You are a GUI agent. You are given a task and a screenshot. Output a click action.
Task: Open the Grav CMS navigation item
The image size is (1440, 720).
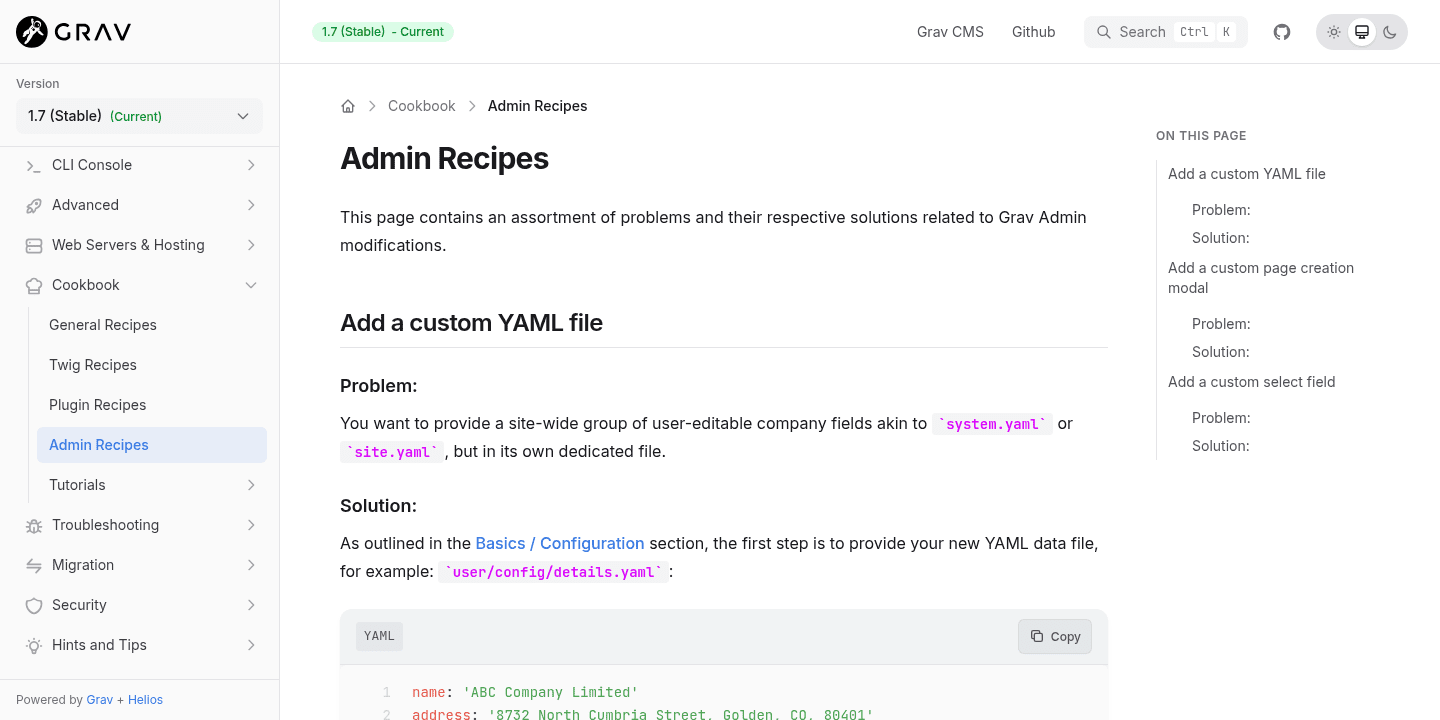[x=949, y=31]
